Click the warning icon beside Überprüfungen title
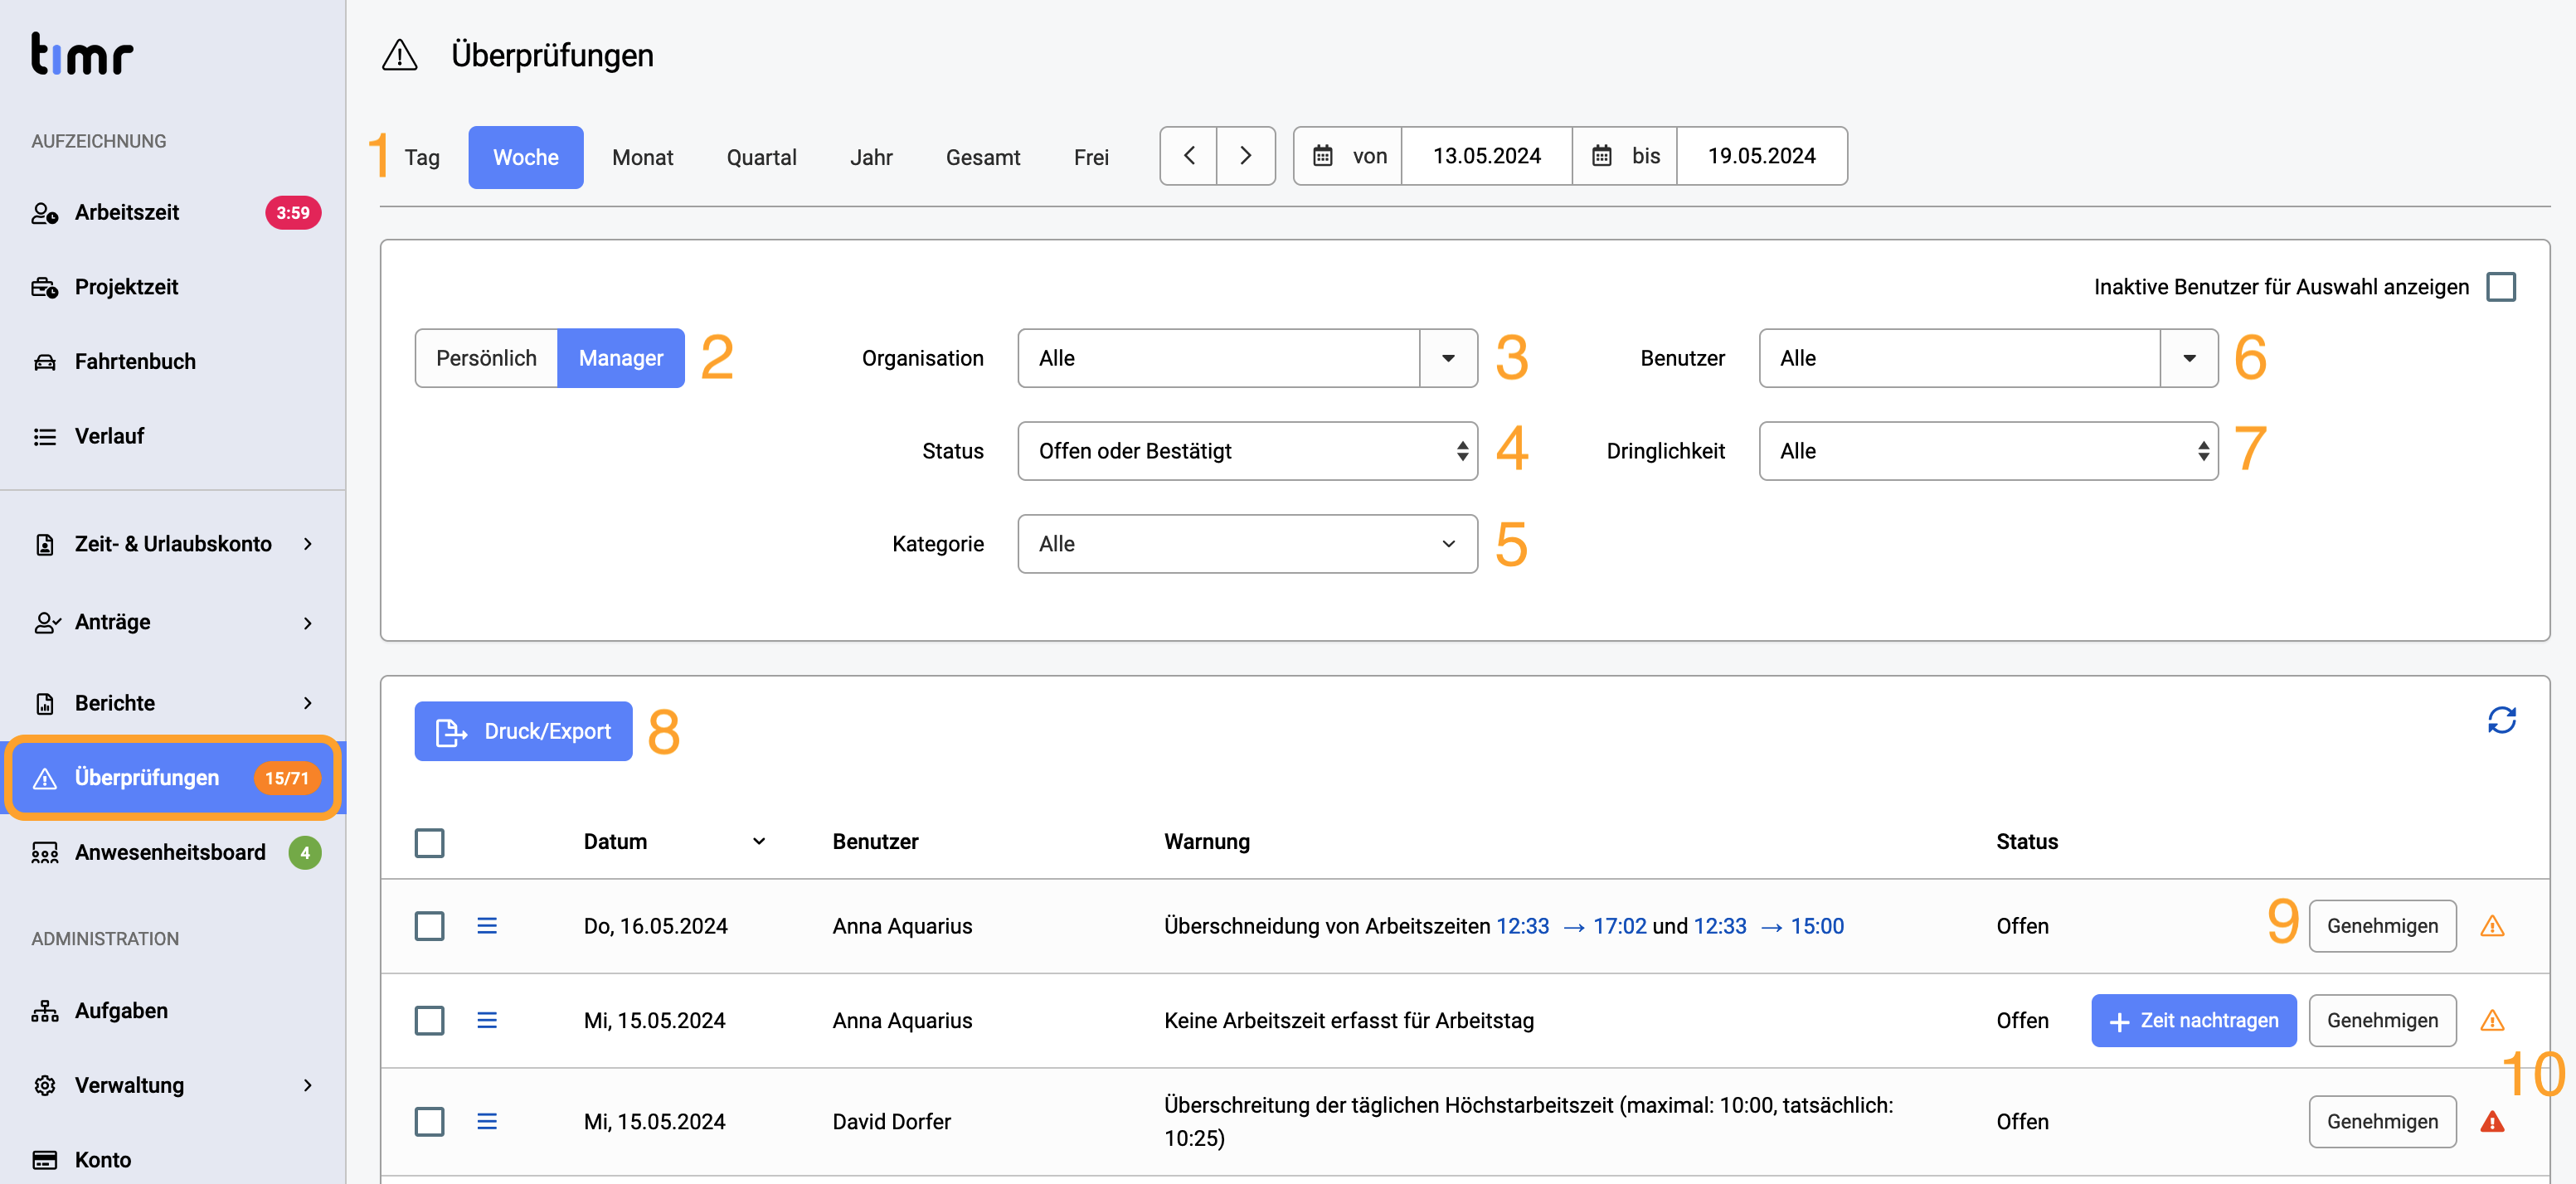The width and height of the screenshot is (2576, 1184). click(x=399, y=55)
